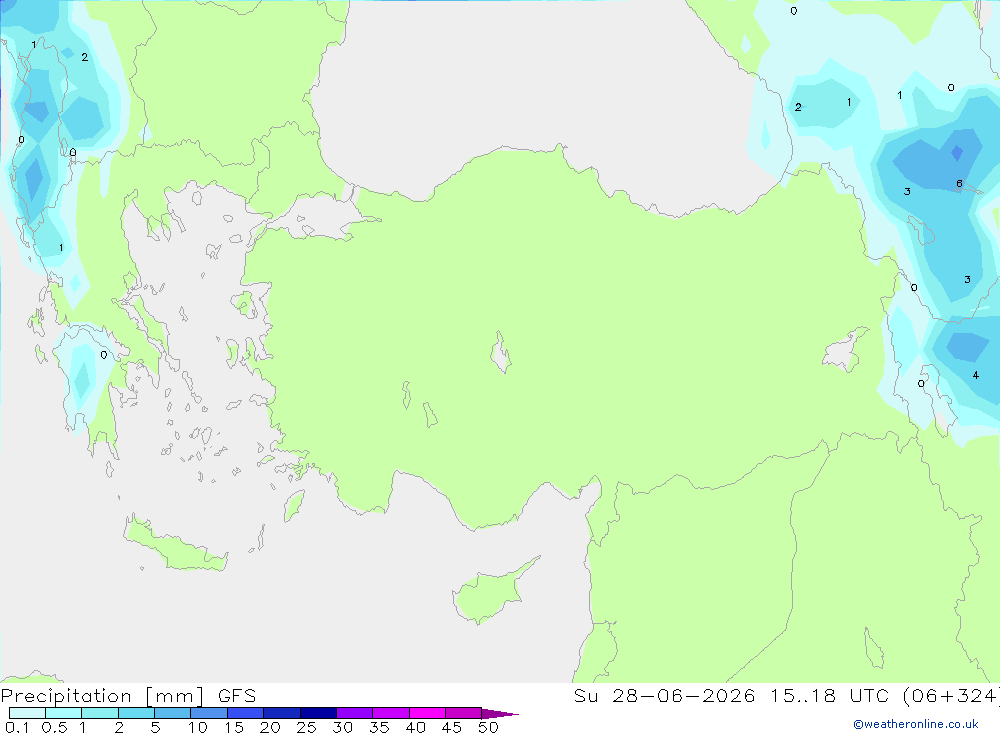1000x733 pixels.
Task: Click the "0.1" legend scale label
Action: (17, 727)
